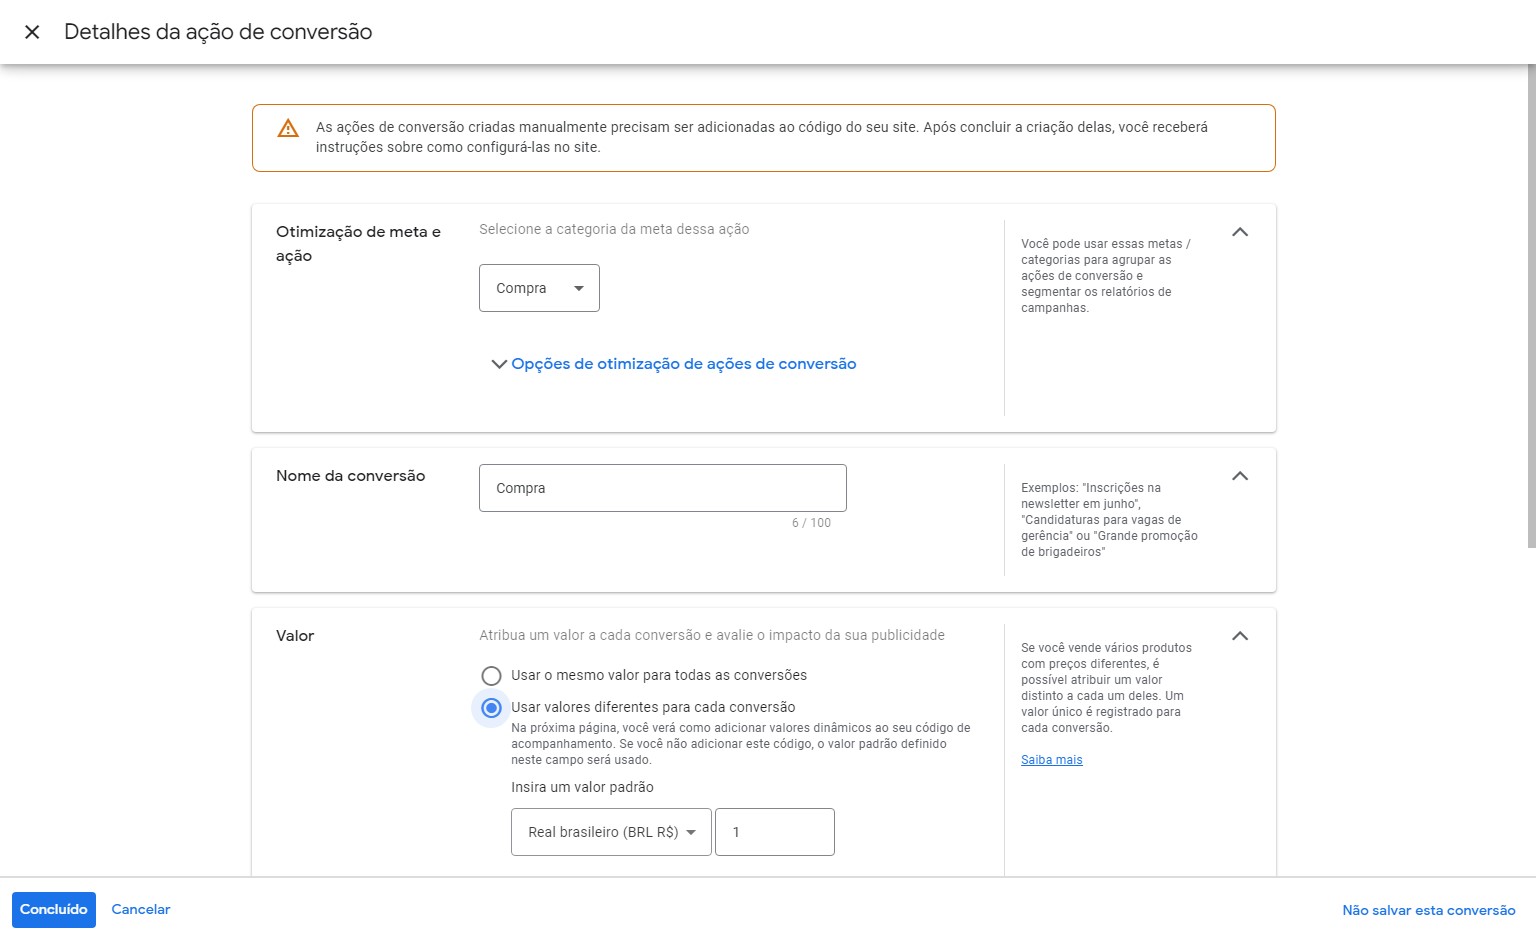Click the Concluído button
Viewport: 1536px width, 937px height.
[x=54, y=910]
